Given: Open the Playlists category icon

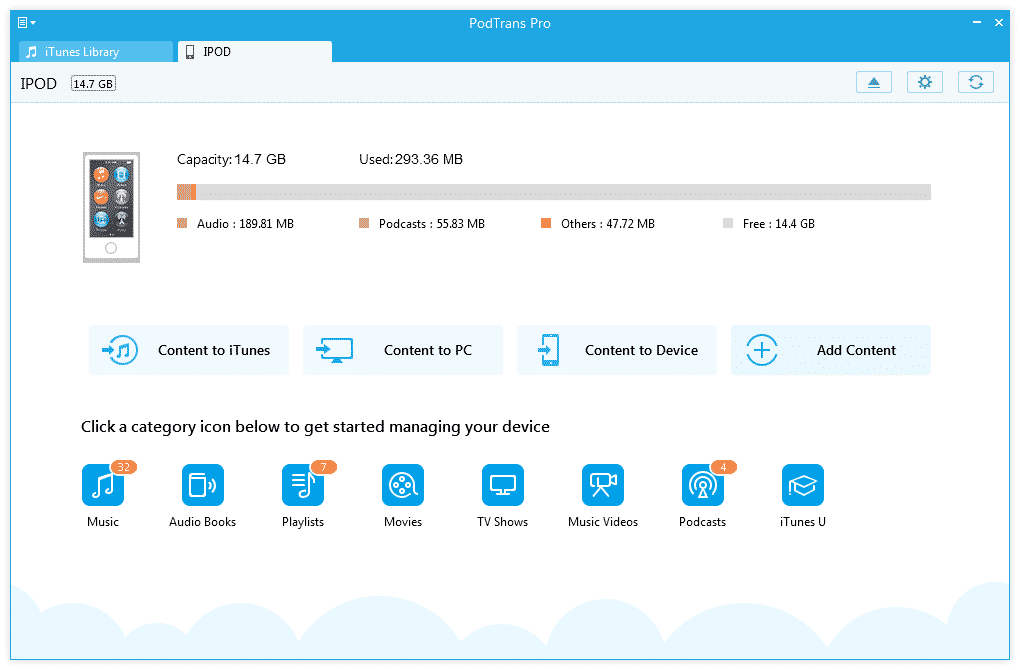Looking at the screenshot, I should 302,486.
